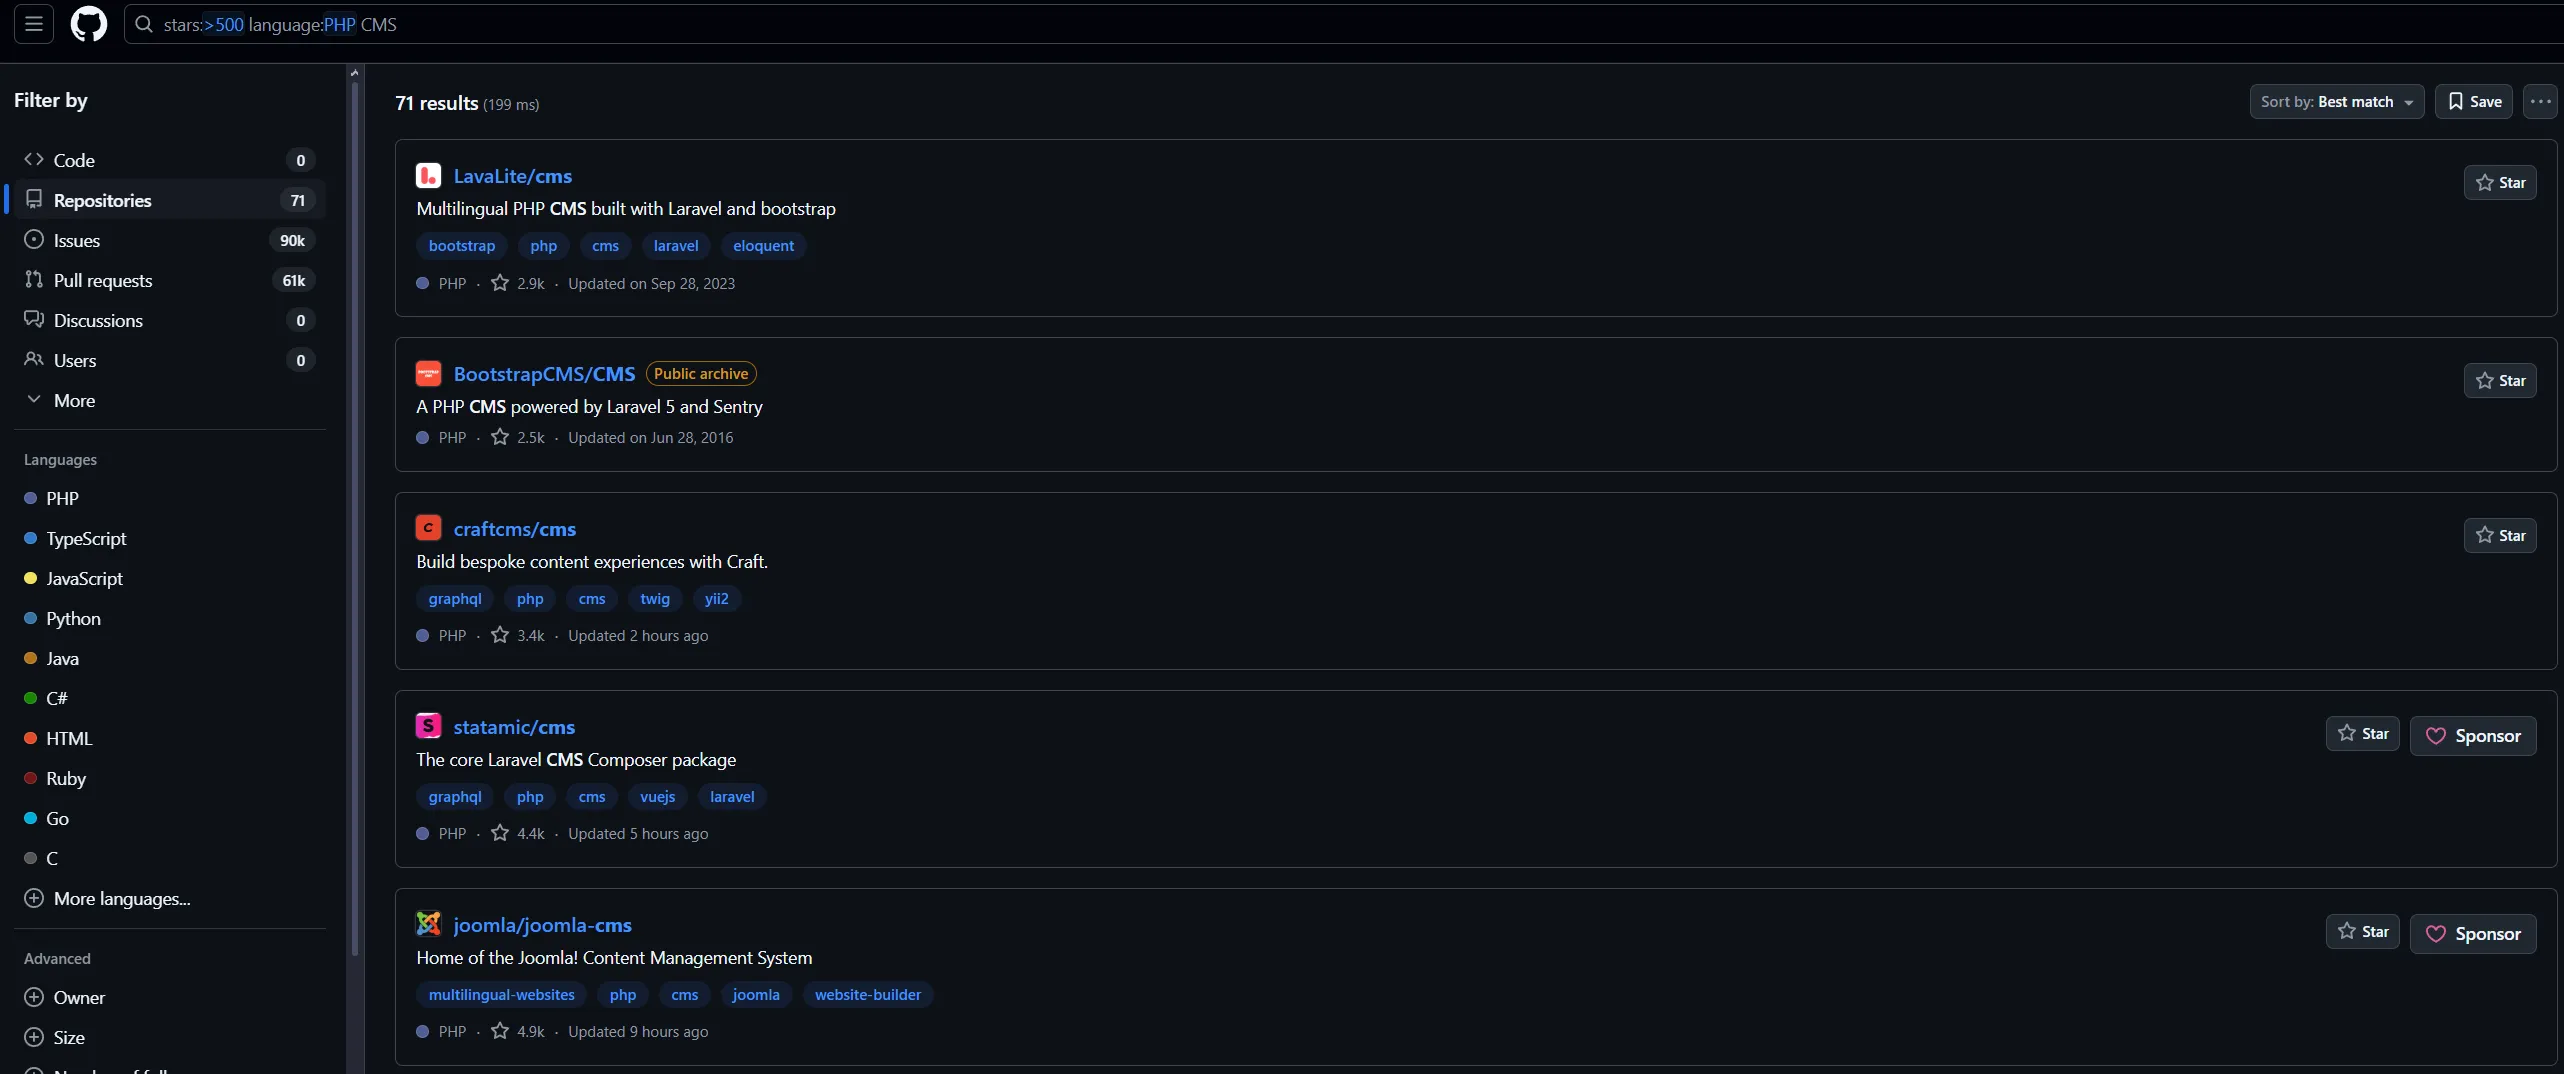Viewport: 2564px width, 1074px height.
Task: Click the website-builder topic tag
Action: 868,995
